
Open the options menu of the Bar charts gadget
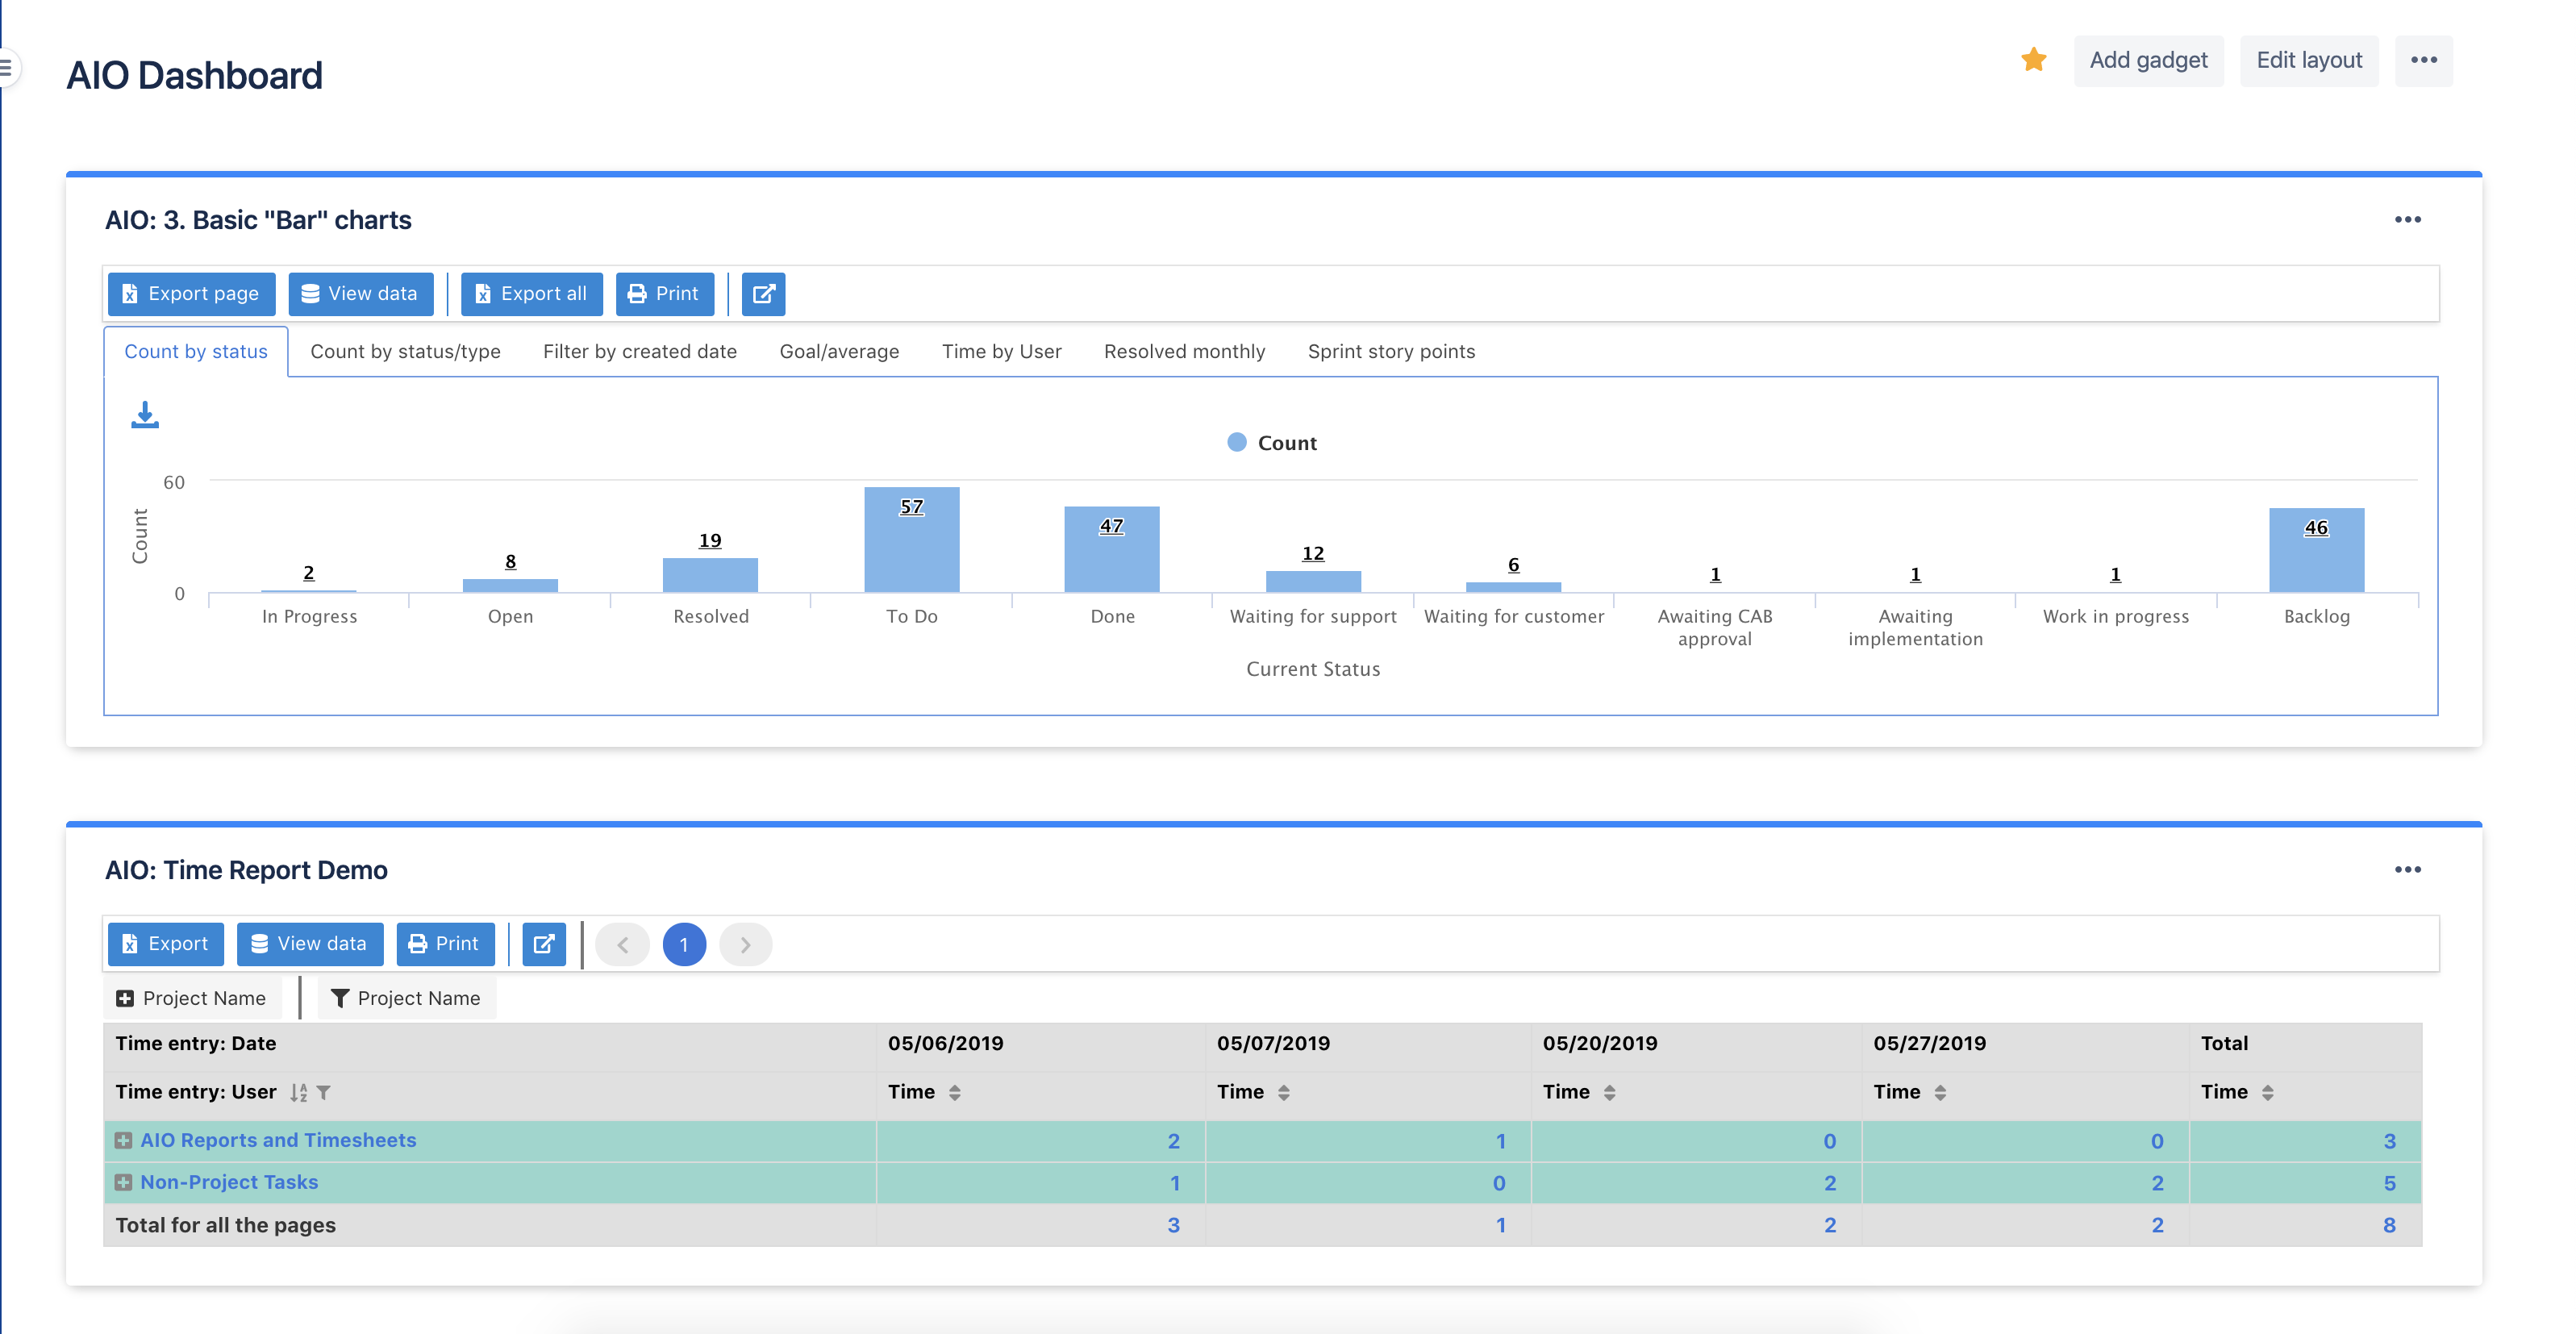(x=2408, y=220)
